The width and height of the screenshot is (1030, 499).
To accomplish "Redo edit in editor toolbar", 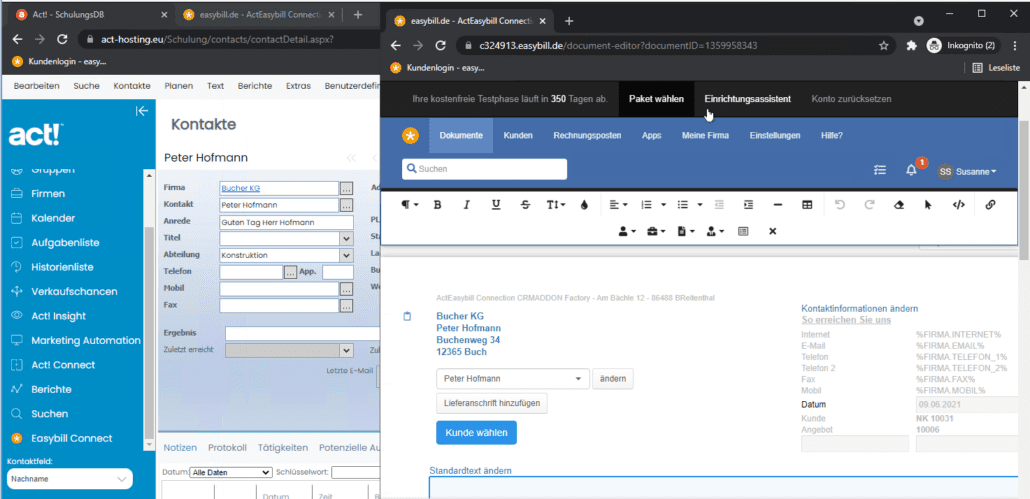I will [x=869, y=205].
